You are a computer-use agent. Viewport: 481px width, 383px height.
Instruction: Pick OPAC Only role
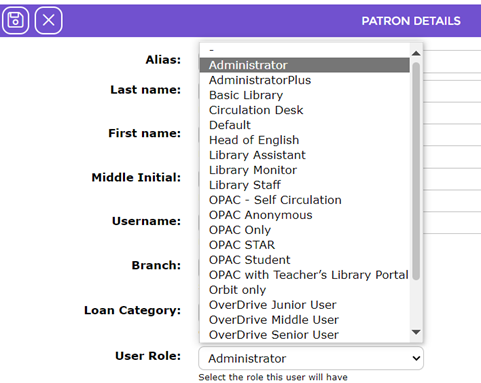[x=305, y=230]
